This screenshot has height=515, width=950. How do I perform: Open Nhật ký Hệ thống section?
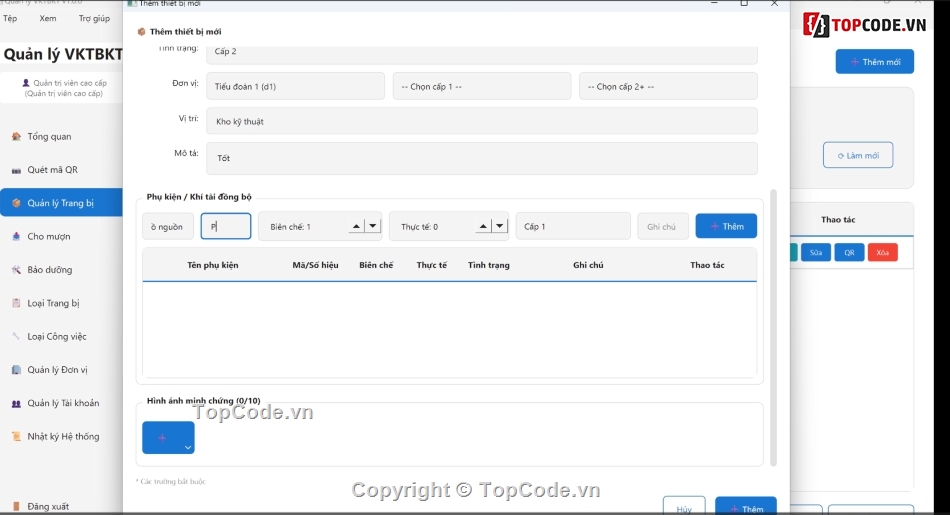[61, 436]
